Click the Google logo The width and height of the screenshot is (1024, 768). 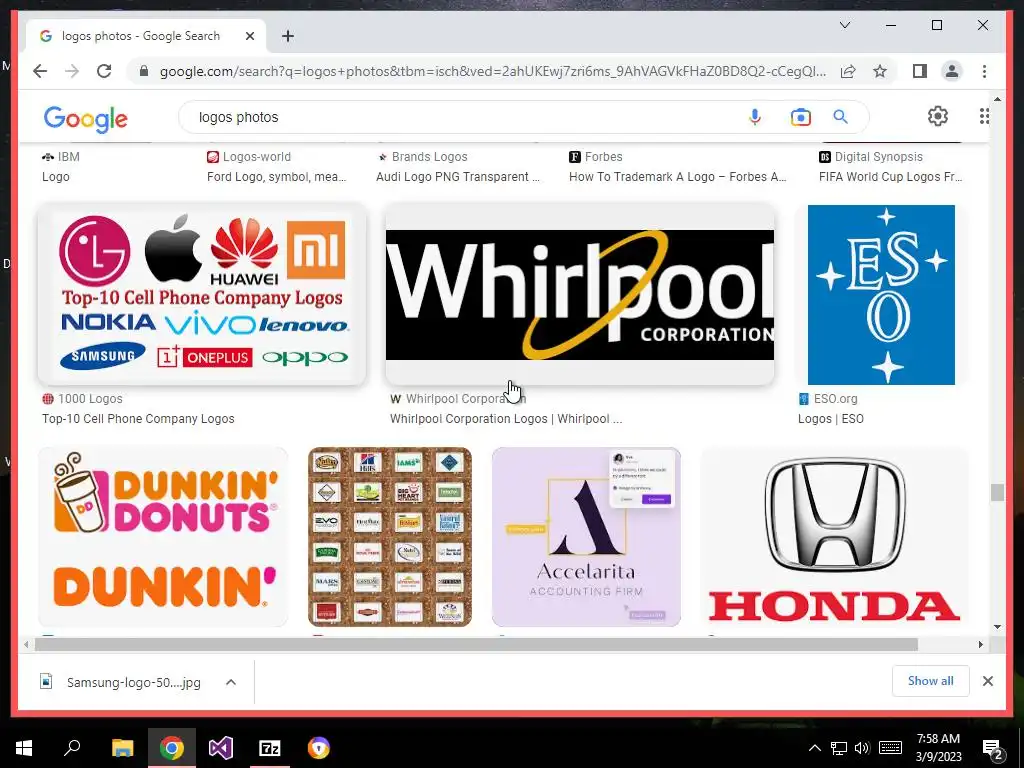(x=86, y=119)
